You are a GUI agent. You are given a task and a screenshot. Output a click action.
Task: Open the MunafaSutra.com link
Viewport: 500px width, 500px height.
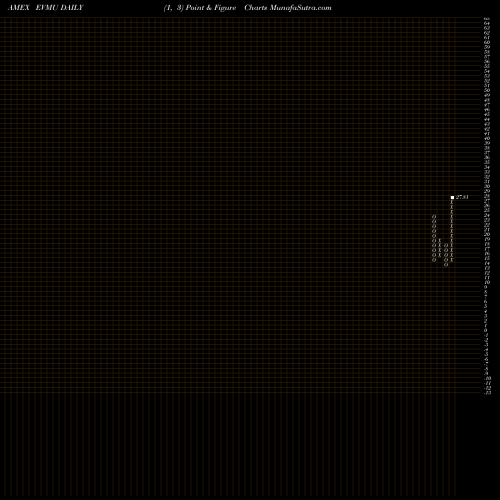pyautogui.click(x=301, y=8)
